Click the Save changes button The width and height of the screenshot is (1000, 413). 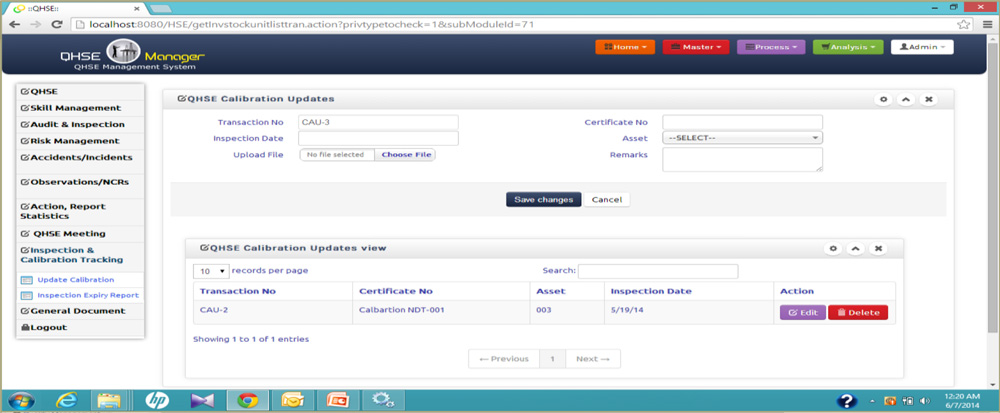click(542, 199)
